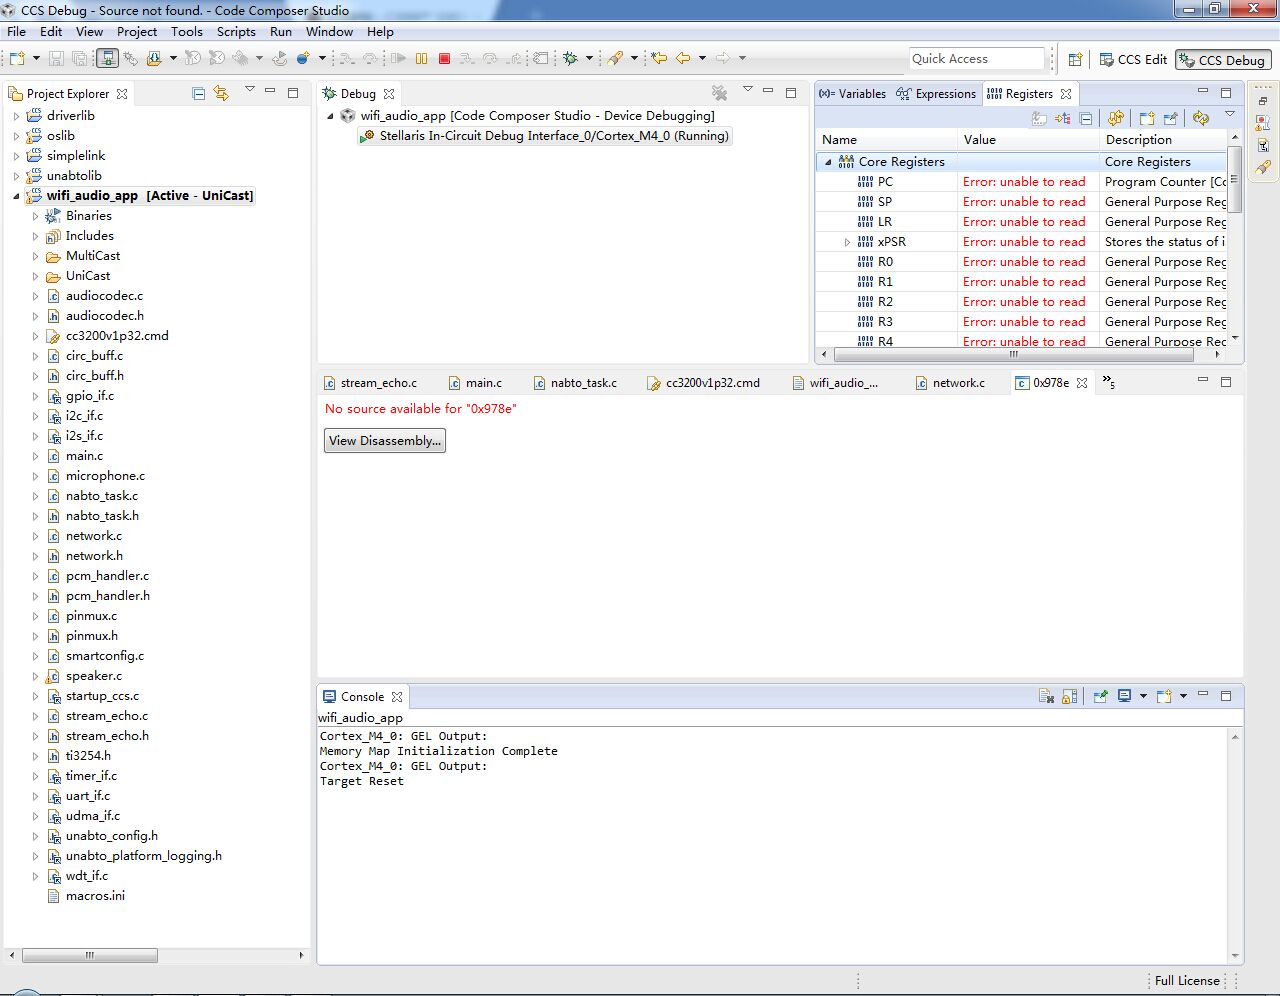Image resolution: width=1280 pixels, height=996 pixels.
Task: Collapse the wifi_audio_app project tree
Action: click(16, 196)
